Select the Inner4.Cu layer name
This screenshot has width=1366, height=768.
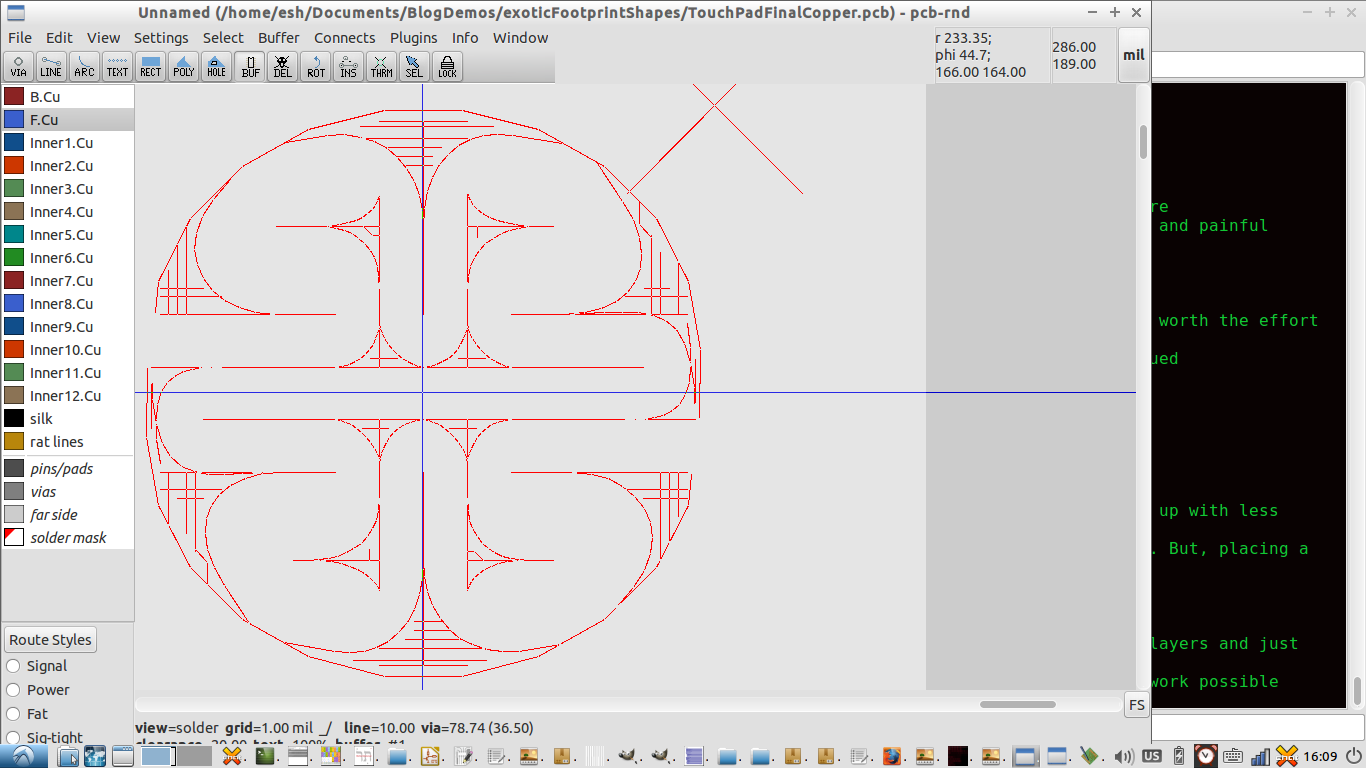click(62, 212)
